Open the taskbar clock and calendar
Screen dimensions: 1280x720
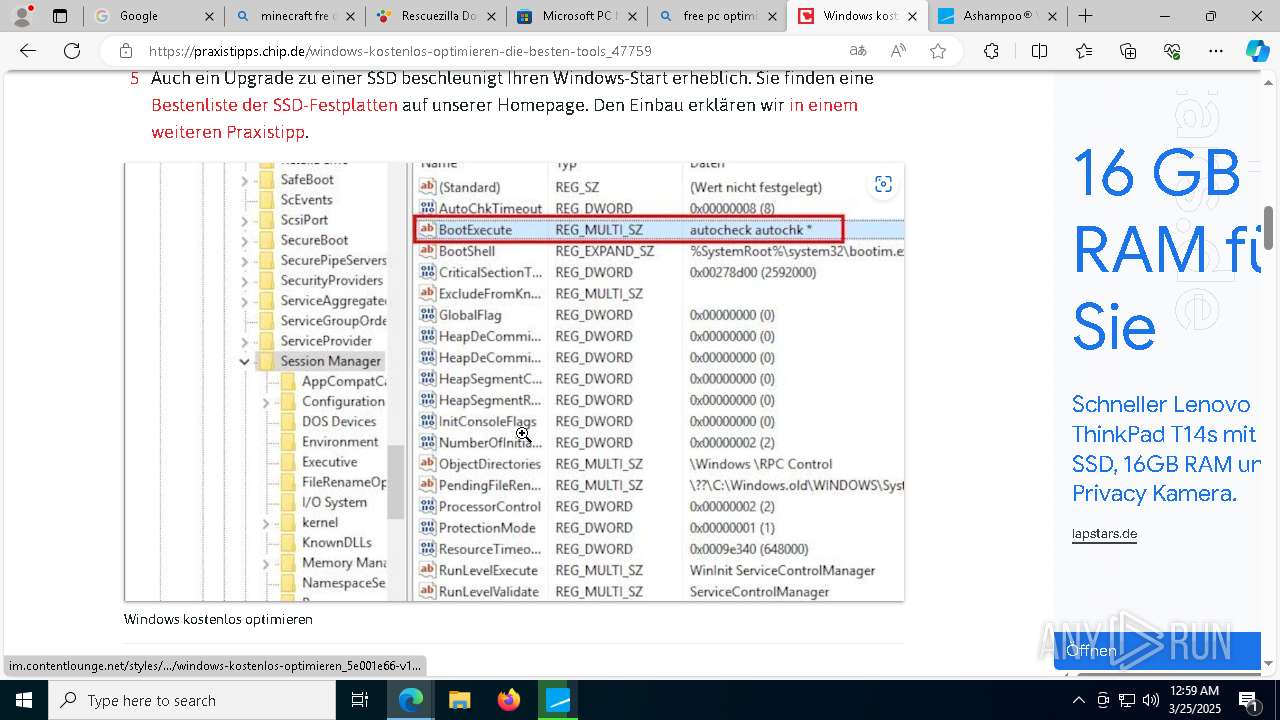click(1193, 700)
